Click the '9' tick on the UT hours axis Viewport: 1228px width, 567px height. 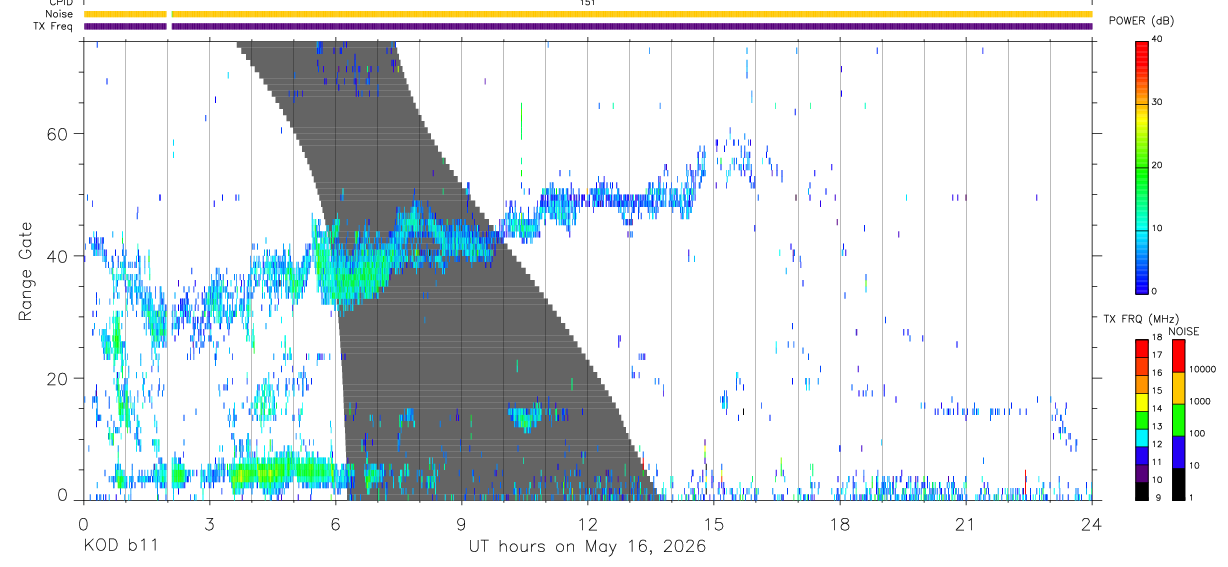point(461,524)
